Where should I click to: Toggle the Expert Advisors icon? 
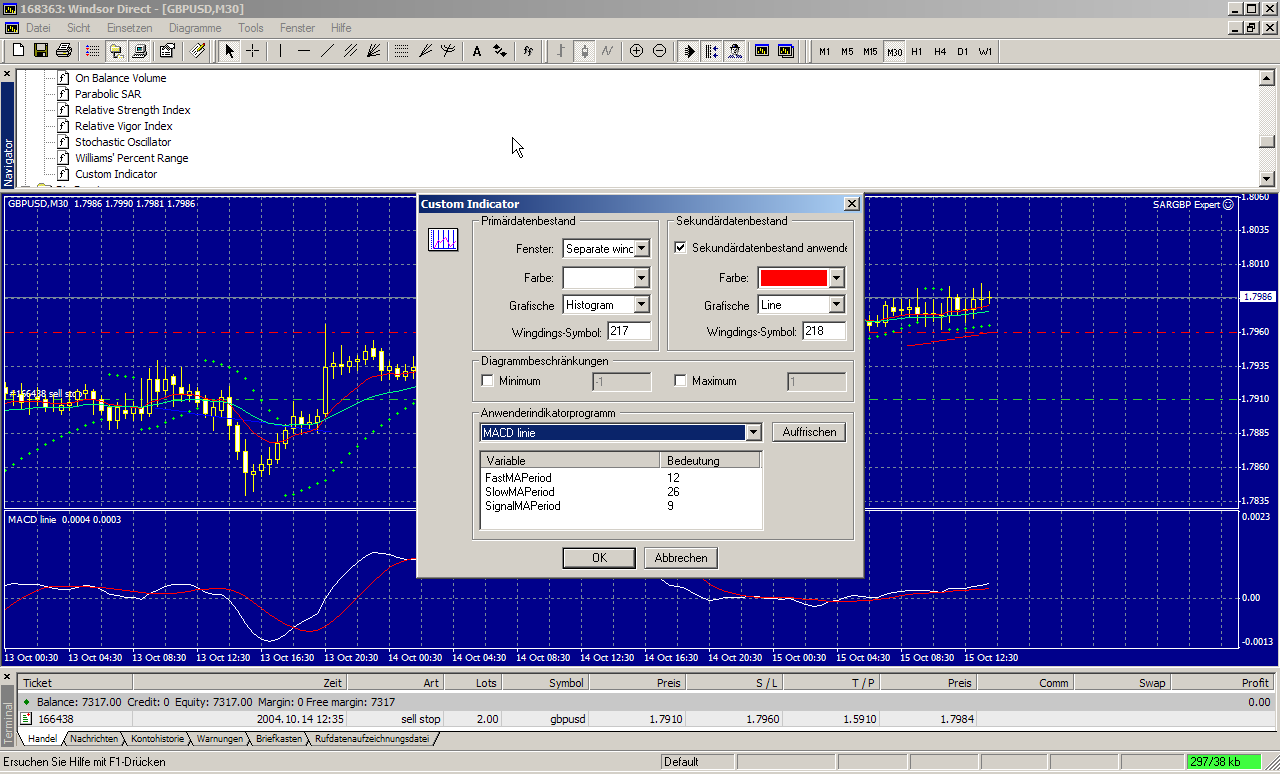pos(735,51)
